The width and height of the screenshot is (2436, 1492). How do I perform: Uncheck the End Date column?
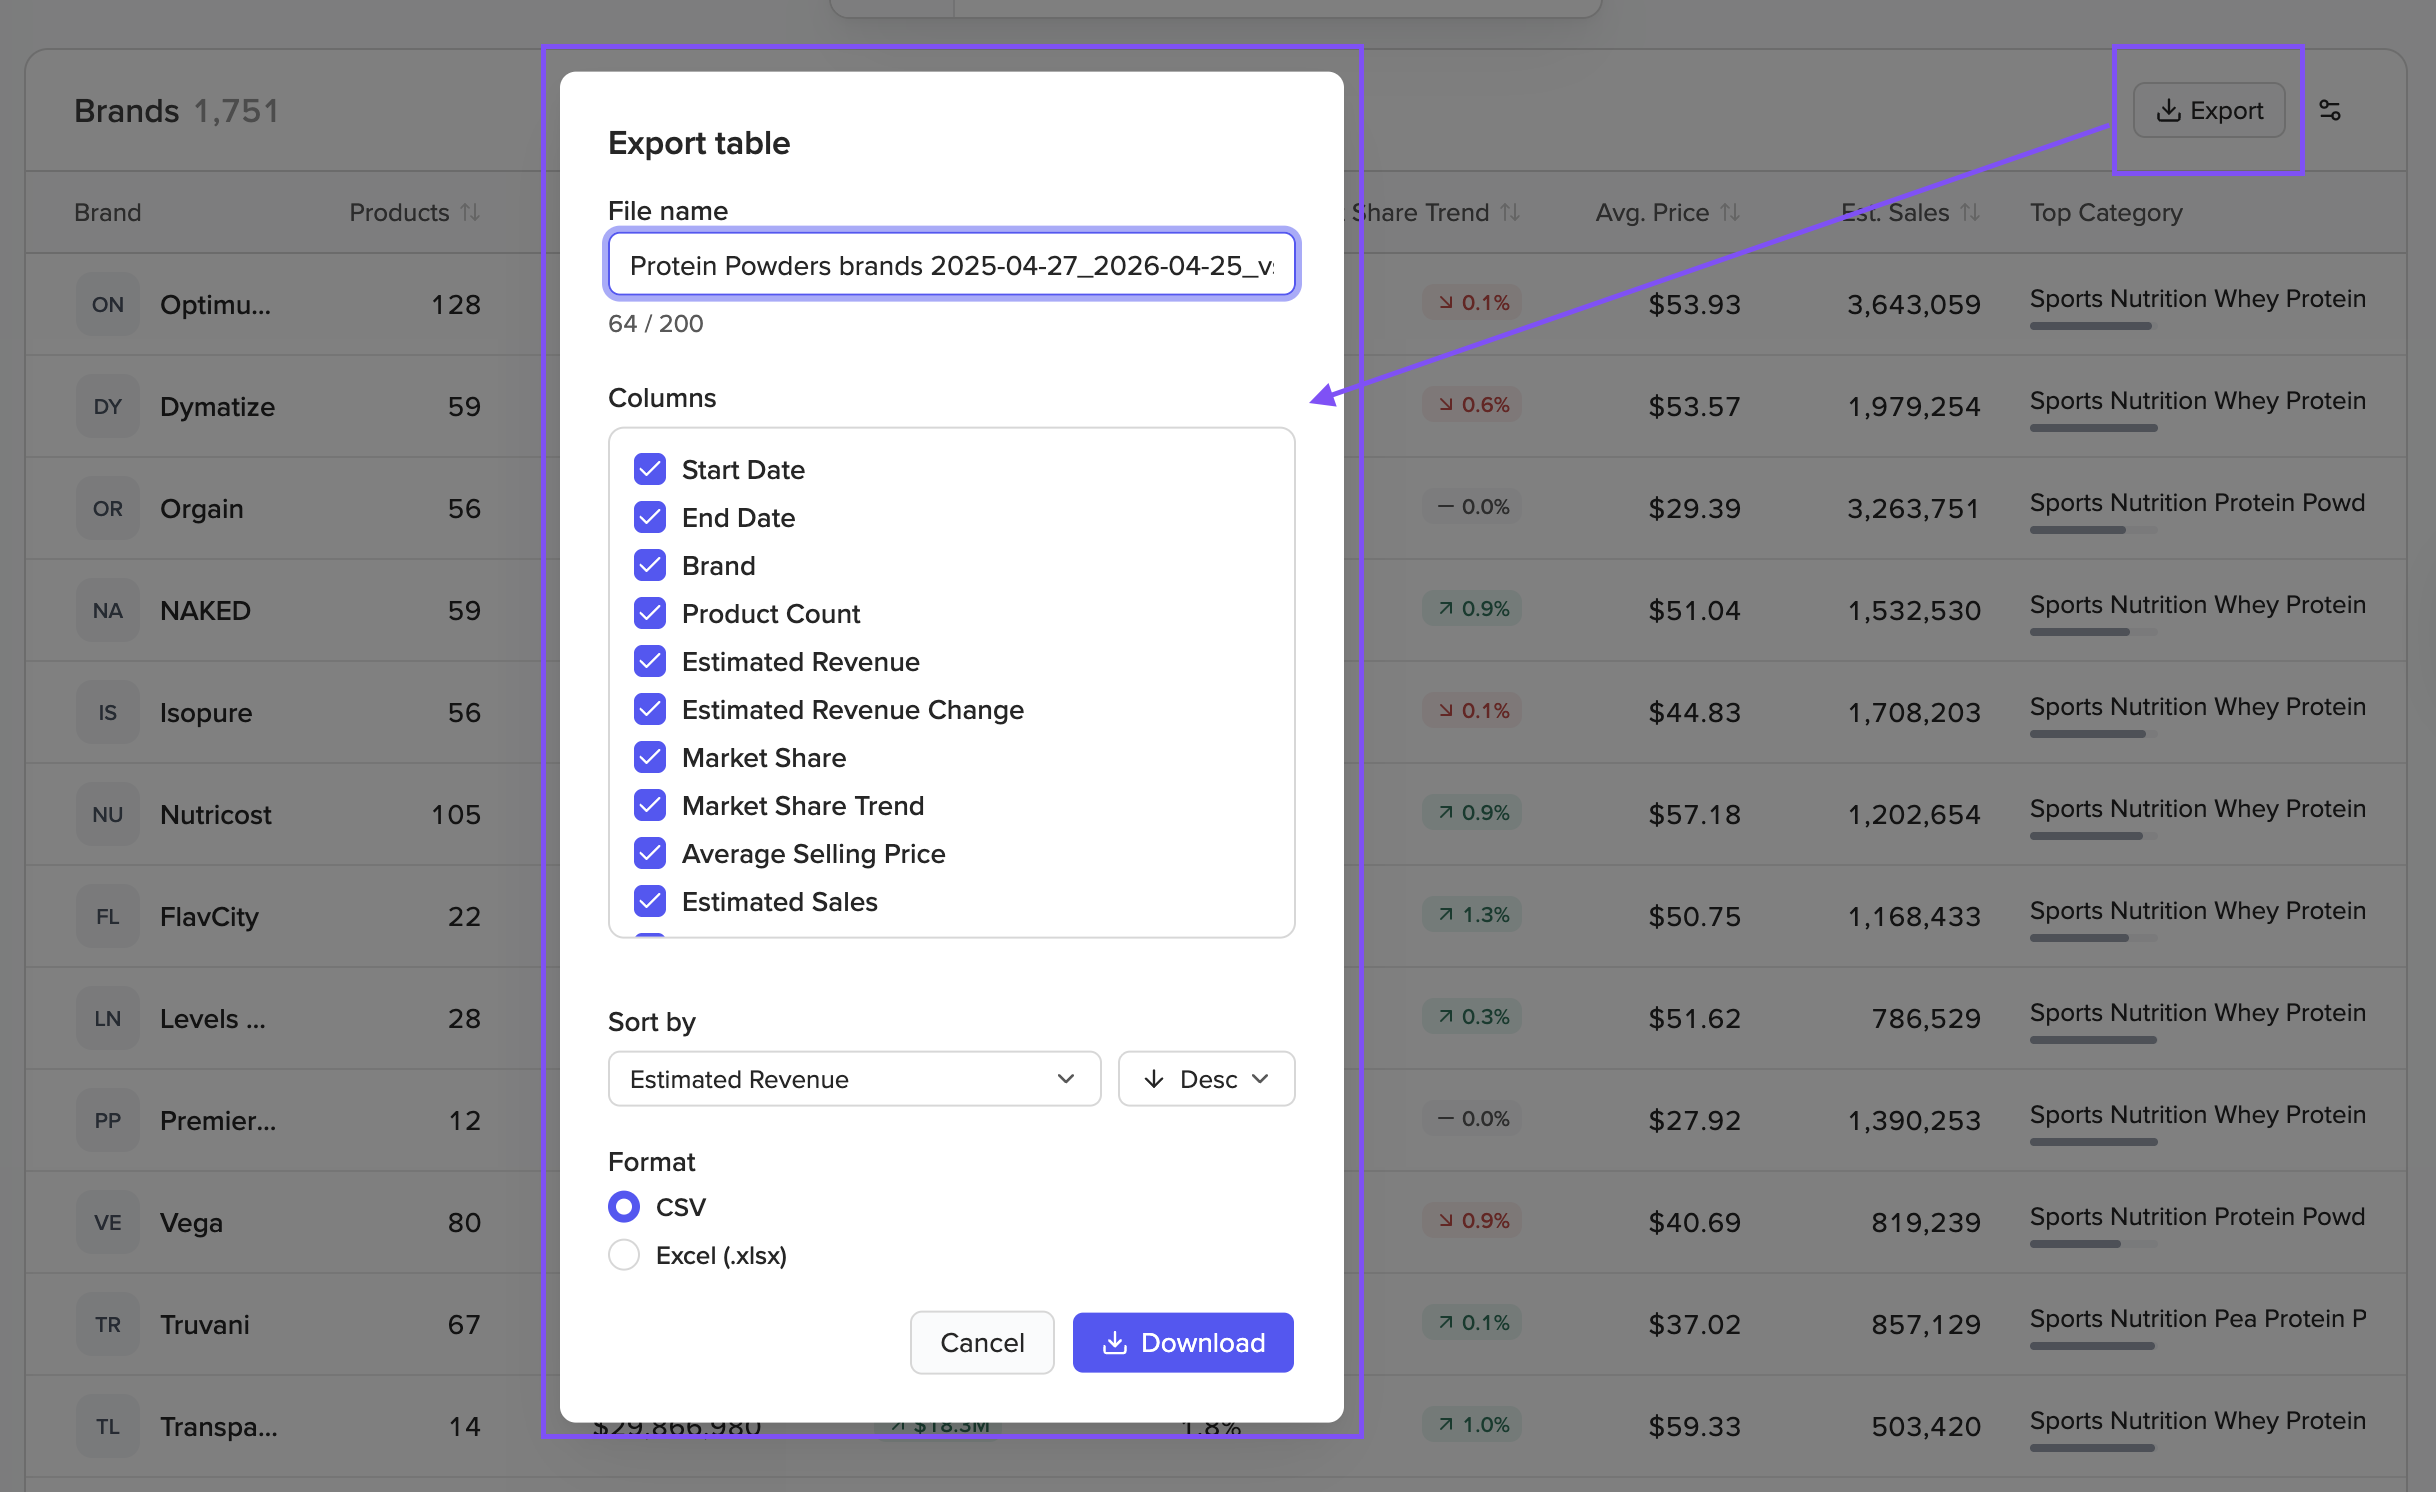[x=650, y=517]
